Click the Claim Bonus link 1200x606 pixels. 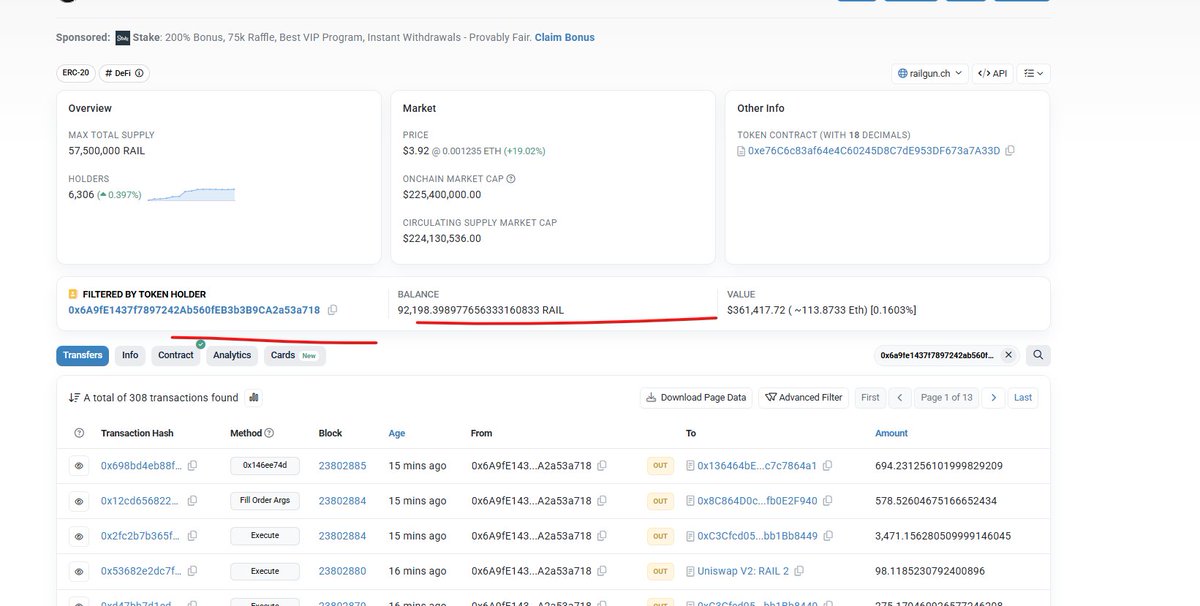(x=565, y=37)
